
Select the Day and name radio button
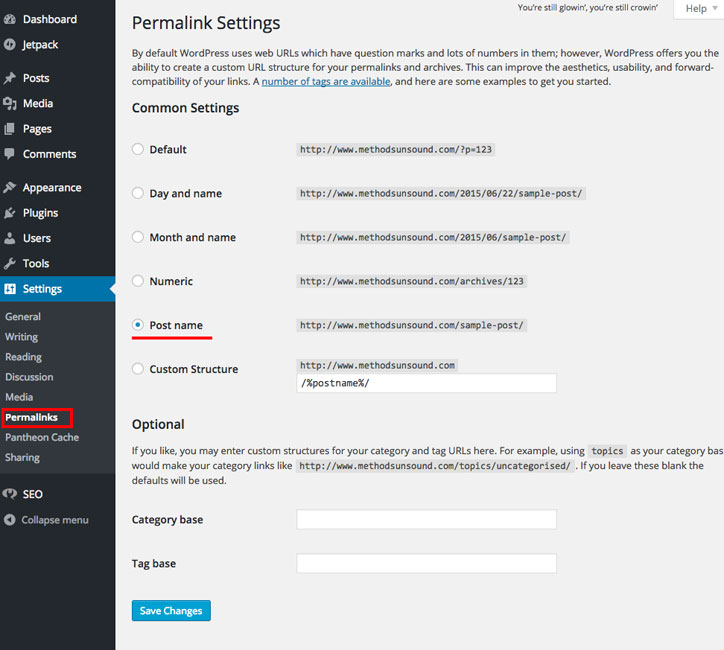pyautogui.click(x=138, y=193)
